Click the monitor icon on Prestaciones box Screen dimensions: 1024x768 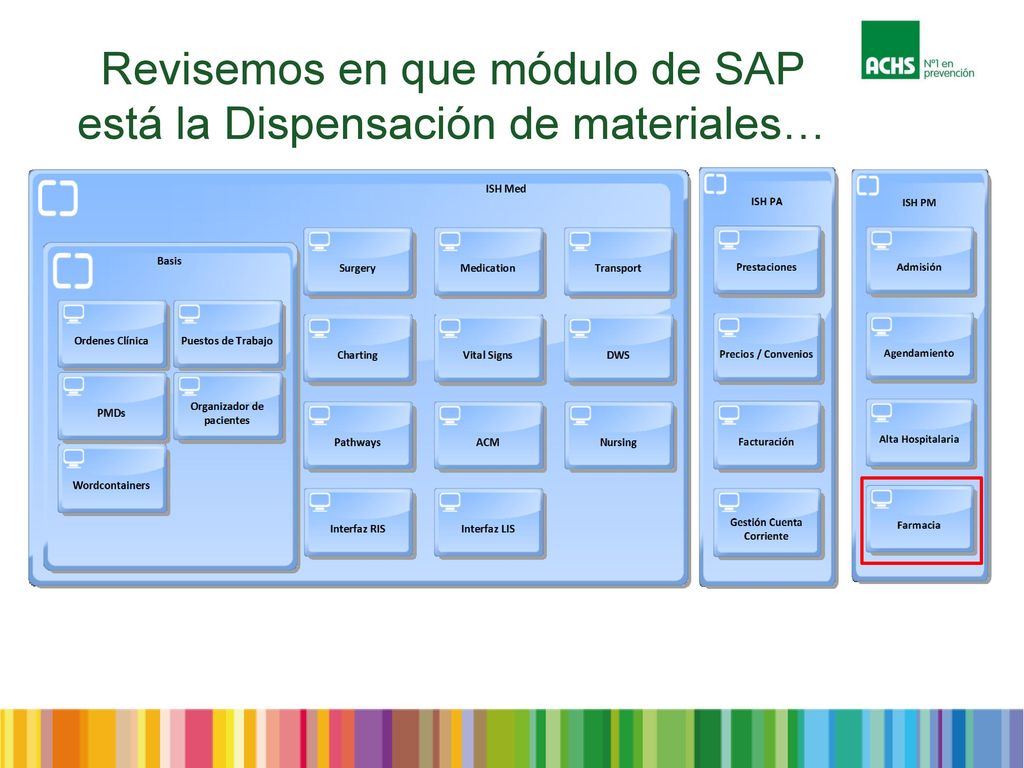tap(729, 240)
